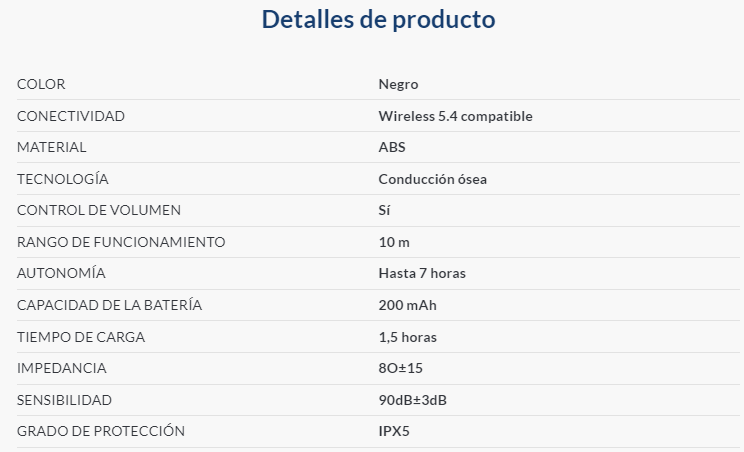
Task: Click the "IPX5" protection rating value
Action: click(394, 431)
